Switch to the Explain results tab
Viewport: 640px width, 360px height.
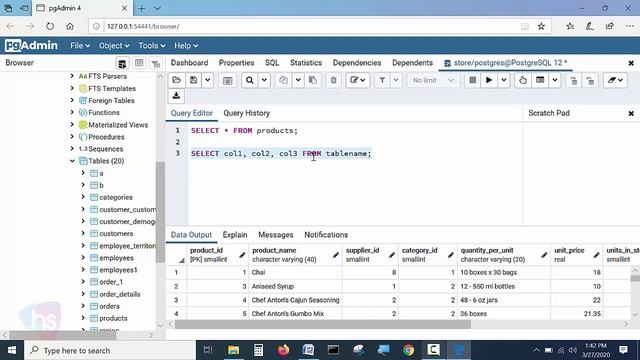(235, 235)
